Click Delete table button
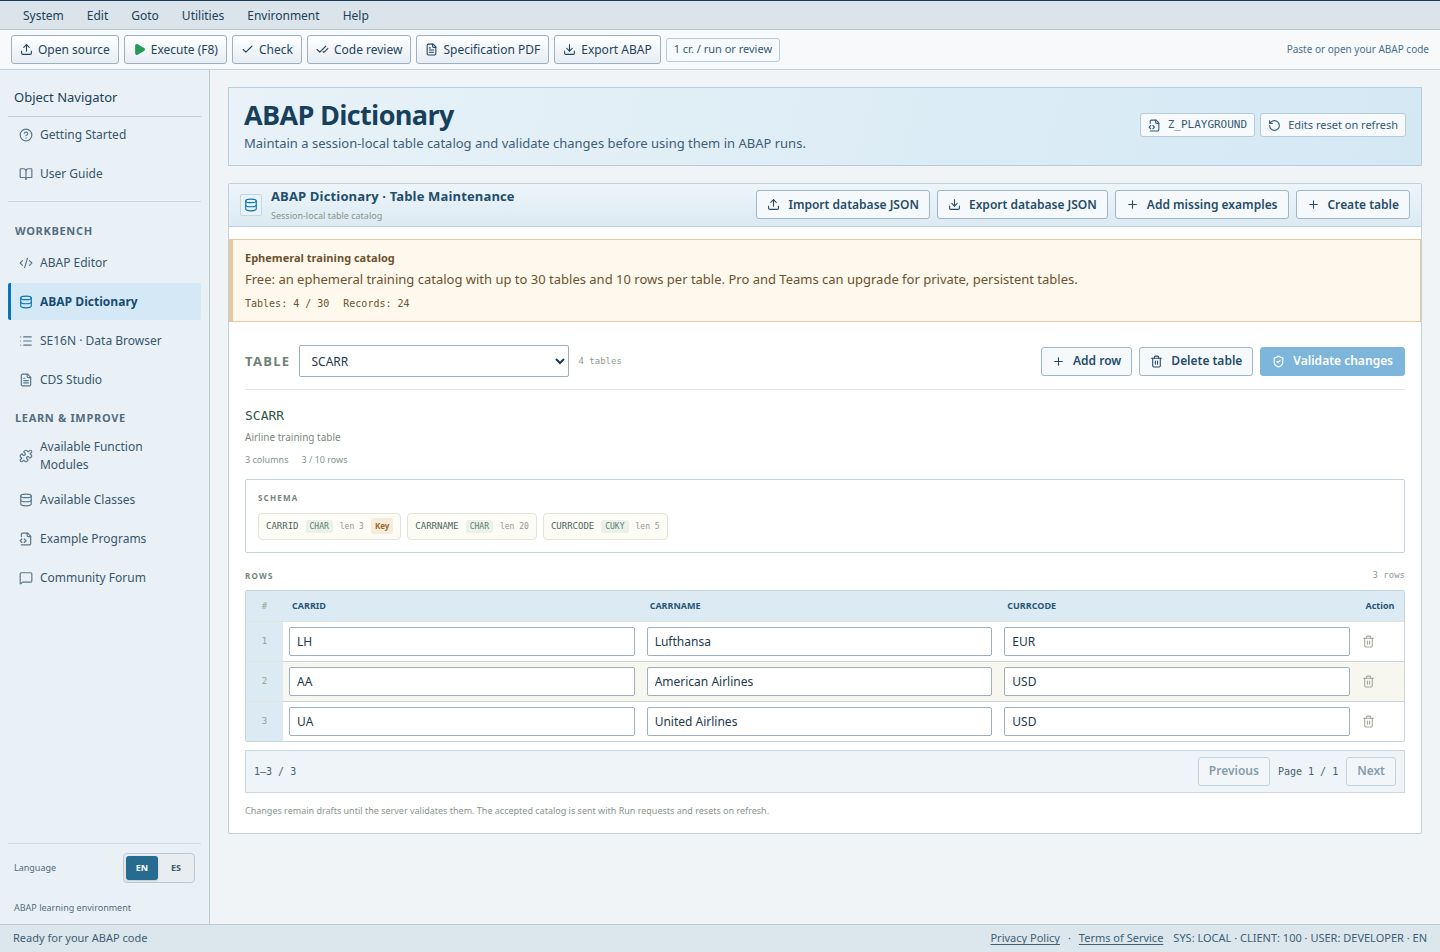The width and height of the screenshot is (1440, 952). click(1196, 361)
